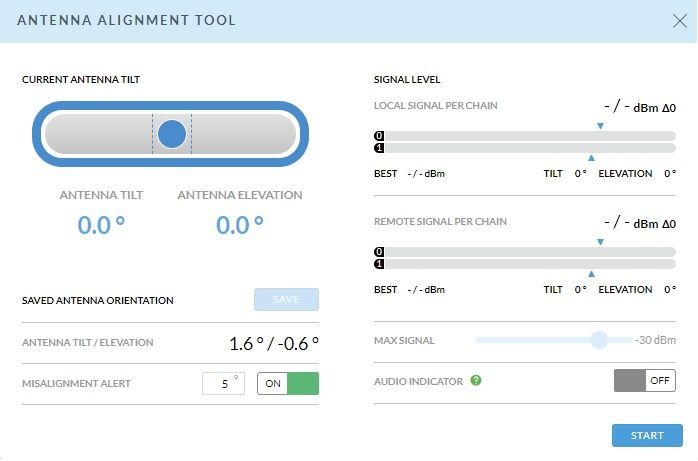Click the Antenna Elevation 0.0° reading
This screenshot has height=461, width=698.
(240, 224)
